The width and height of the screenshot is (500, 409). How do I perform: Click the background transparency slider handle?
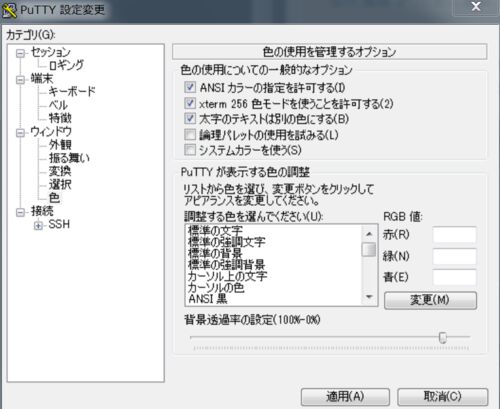coord(443,337)
